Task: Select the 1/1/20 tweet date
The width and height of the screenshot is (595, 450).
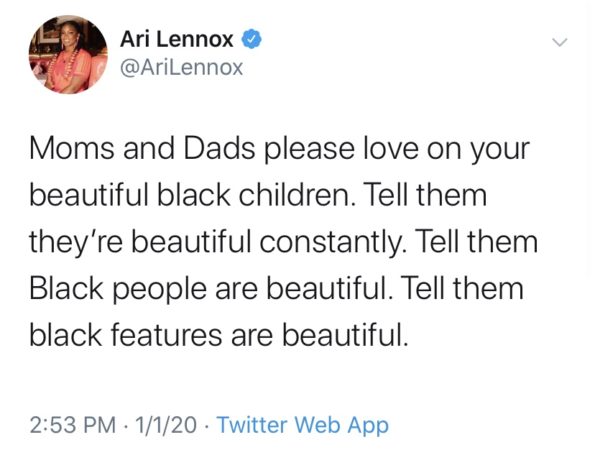Action: pos(165,425)
